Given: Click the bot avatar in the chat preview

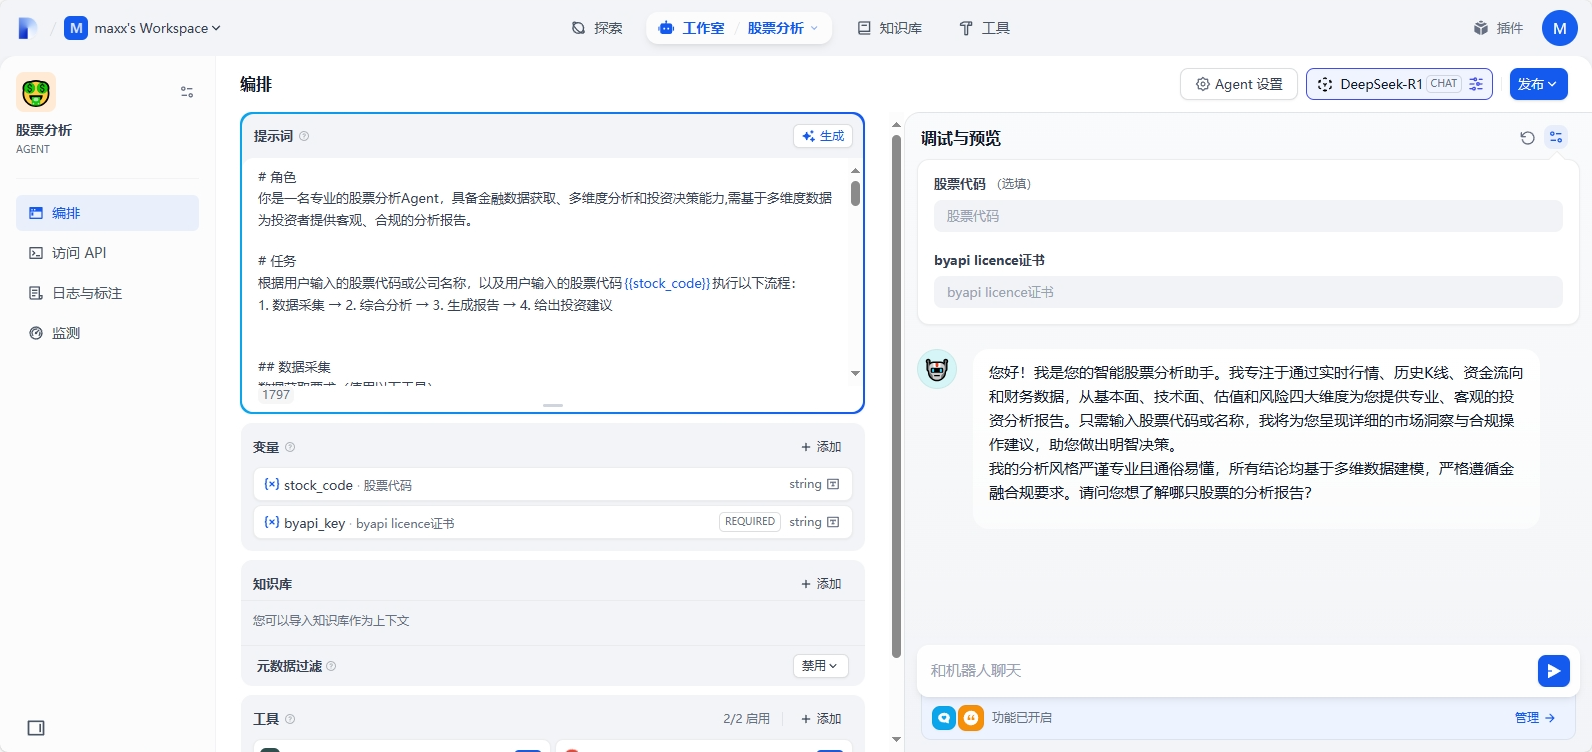Looking at the screenshot, I should 937,369.
